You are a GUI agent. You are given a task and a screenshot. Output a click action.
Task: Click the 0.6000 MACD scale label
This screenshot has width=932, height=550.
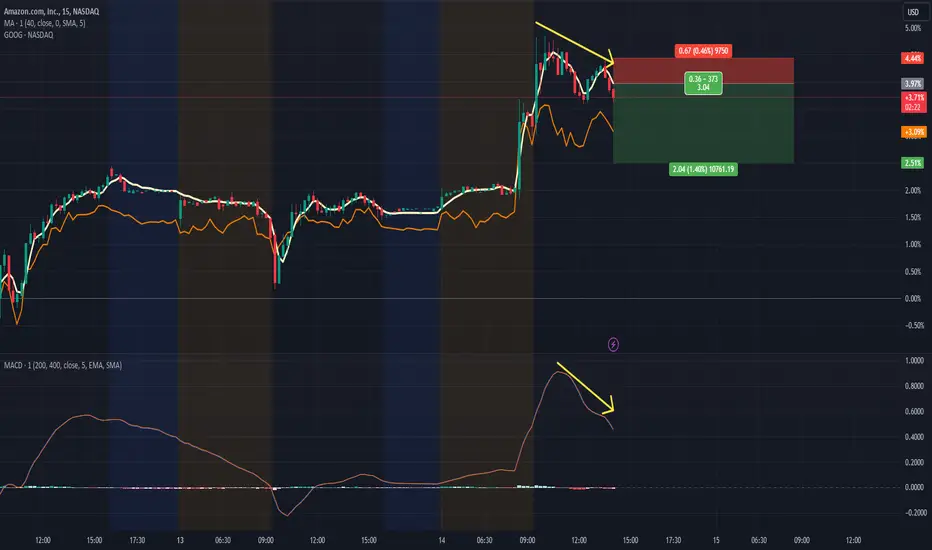click(x=914, y=411)
